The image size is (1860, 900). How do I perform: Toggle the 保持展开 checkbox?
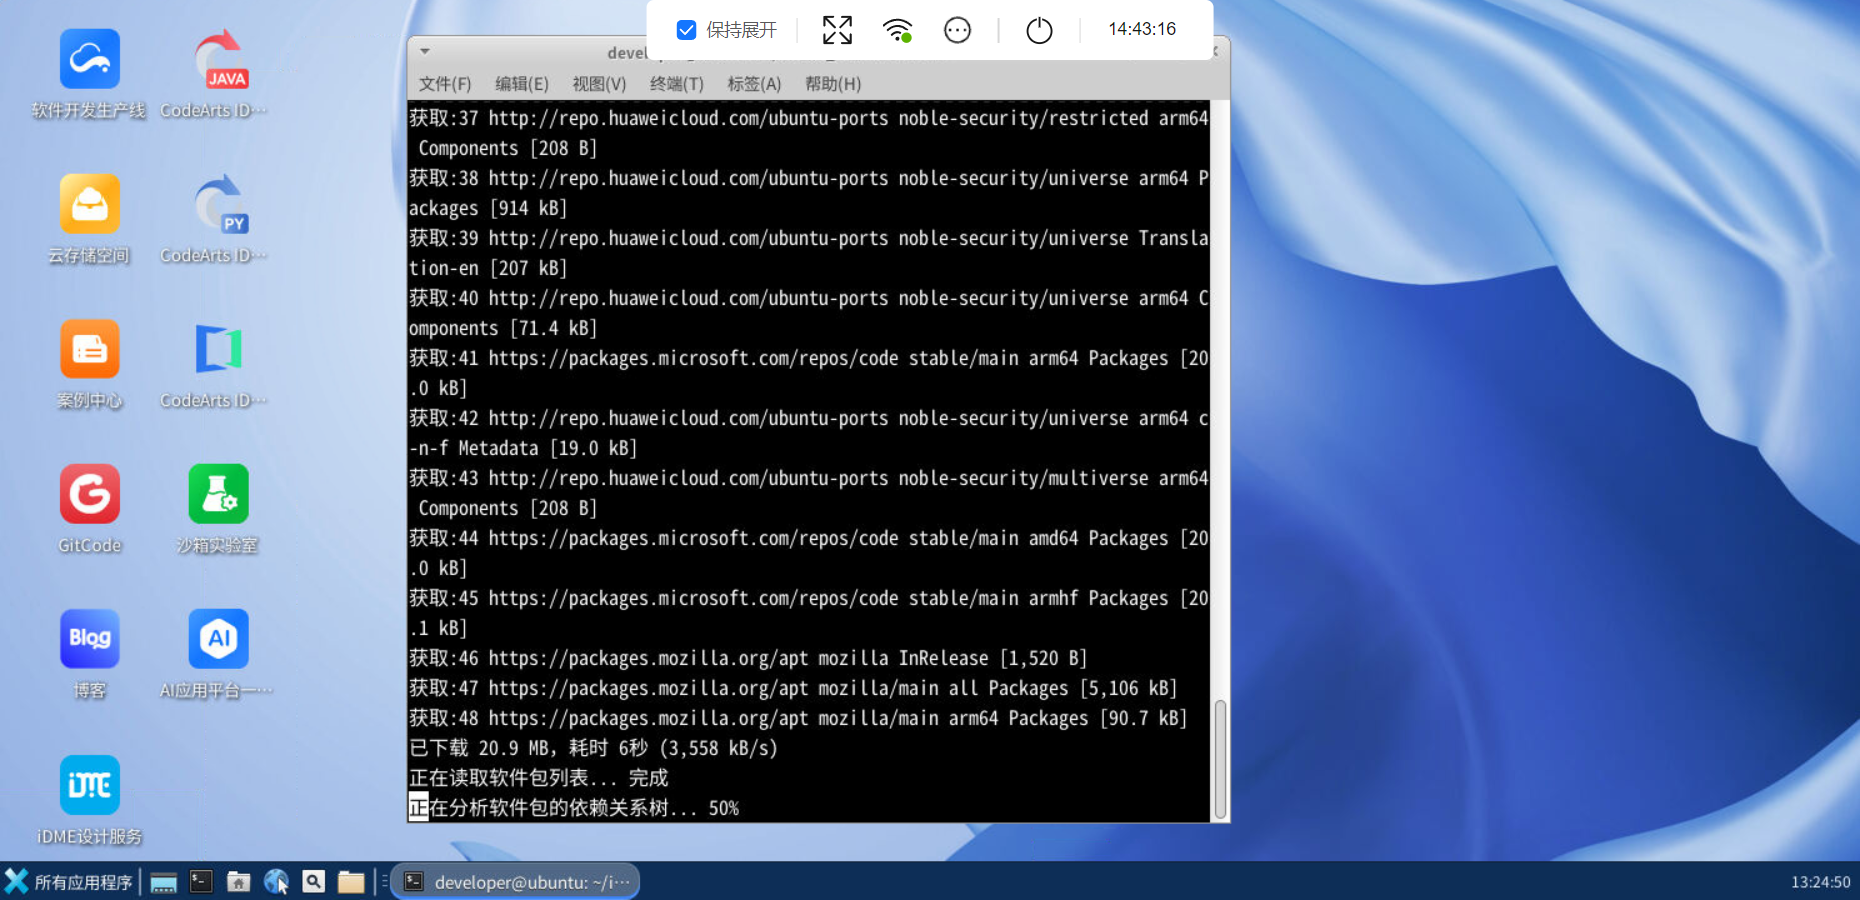tap(686, 30)
